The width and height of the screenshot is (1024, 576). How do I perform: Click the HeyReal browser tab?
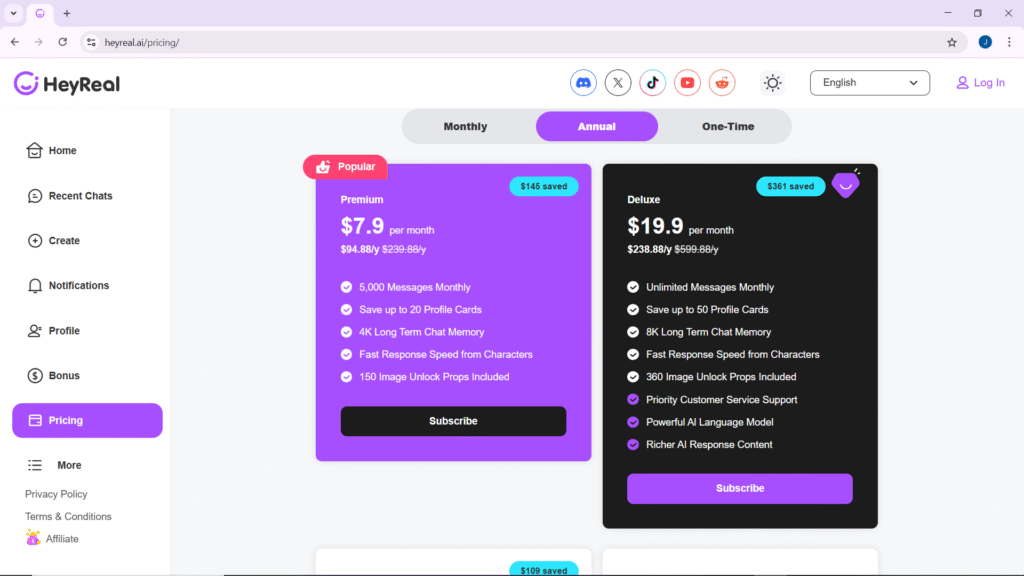tap(40, 13)
